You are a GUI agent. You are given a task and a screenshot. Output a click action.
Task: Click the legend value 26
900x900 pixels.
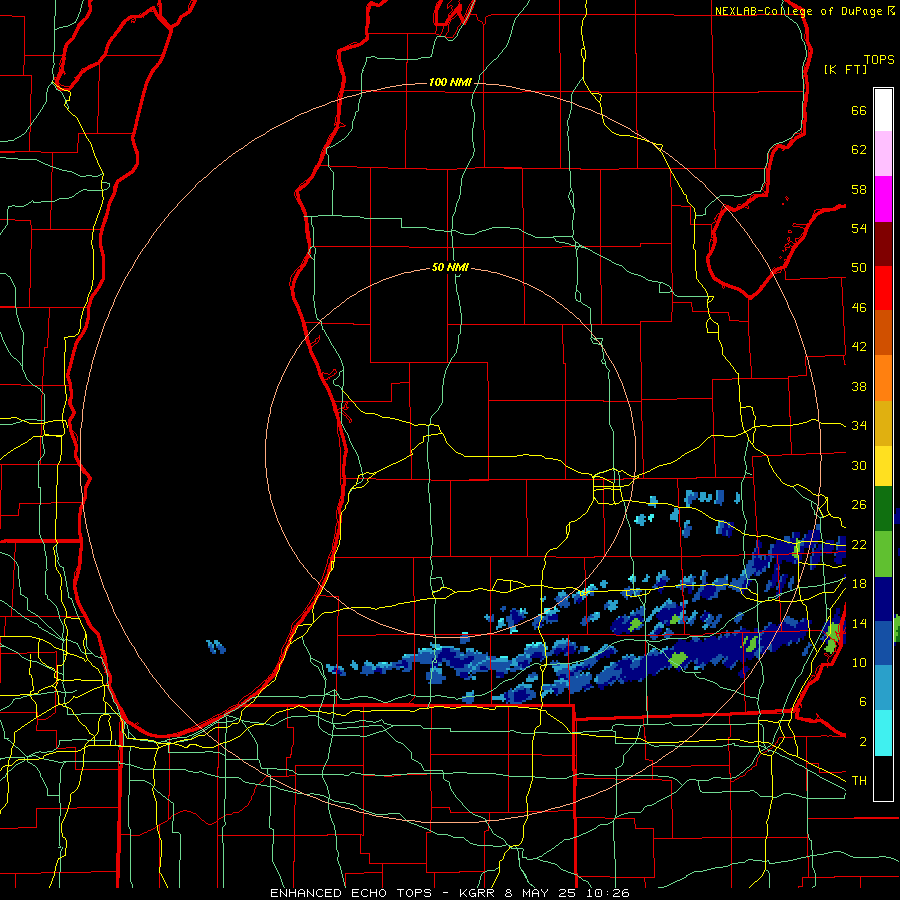859,505
